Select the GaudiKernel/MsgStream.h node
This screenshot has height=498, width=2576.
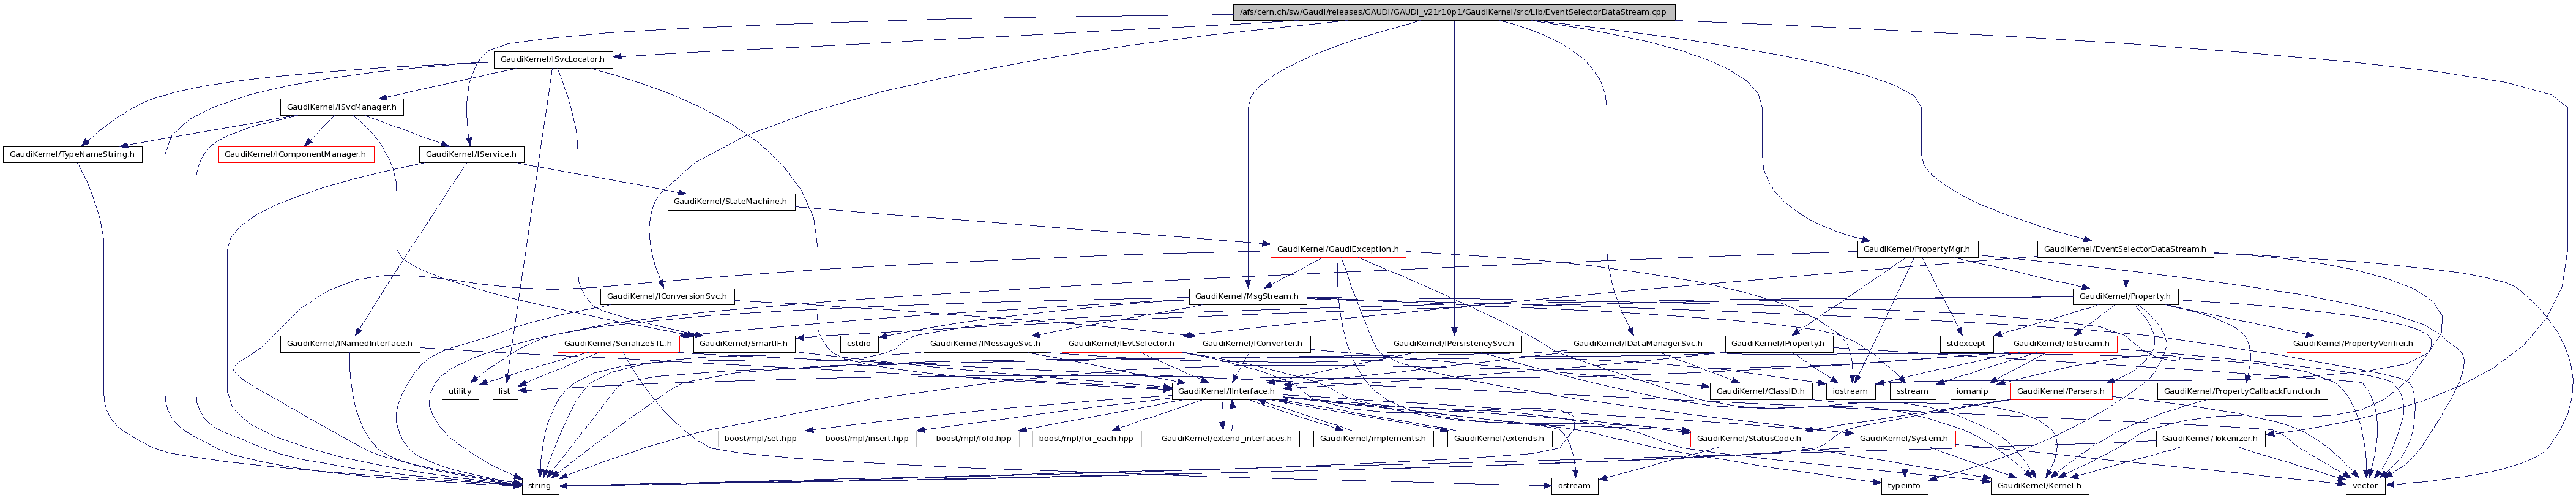[x=1246, y=296]
